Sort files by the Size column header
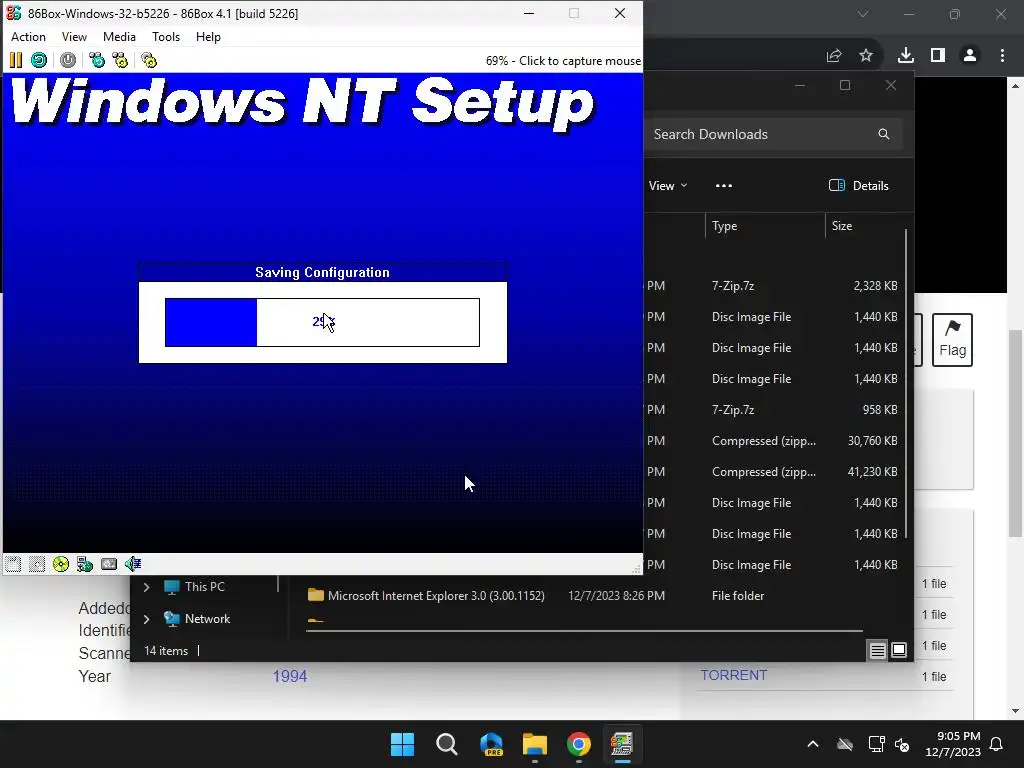 tap(864, 226)
